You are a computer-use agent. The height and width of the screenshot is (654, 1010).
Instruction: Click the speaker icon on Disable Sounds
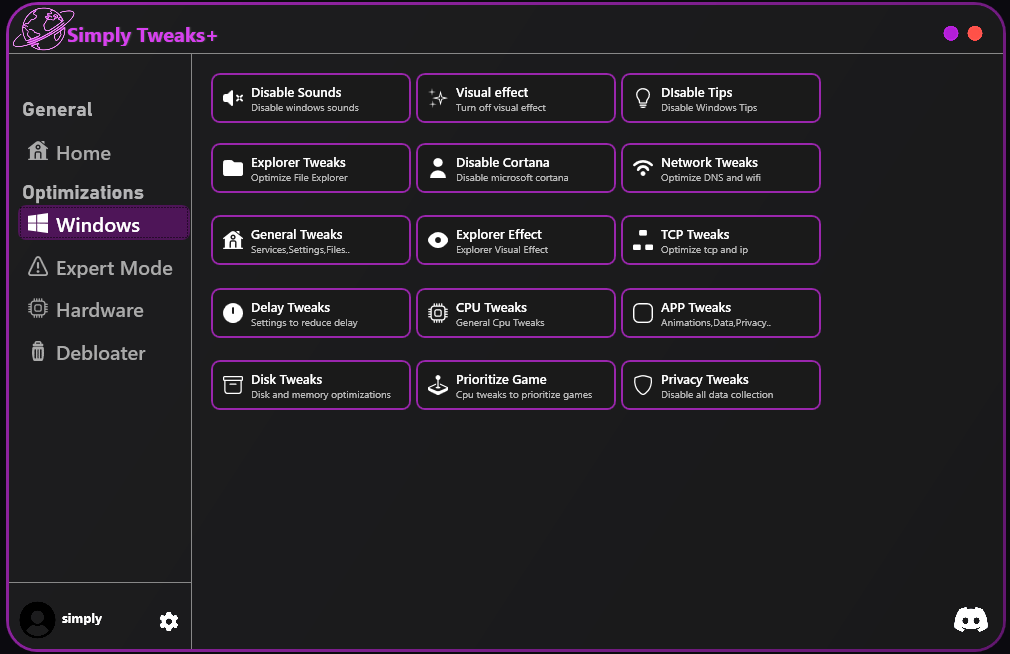click(231, 98)
